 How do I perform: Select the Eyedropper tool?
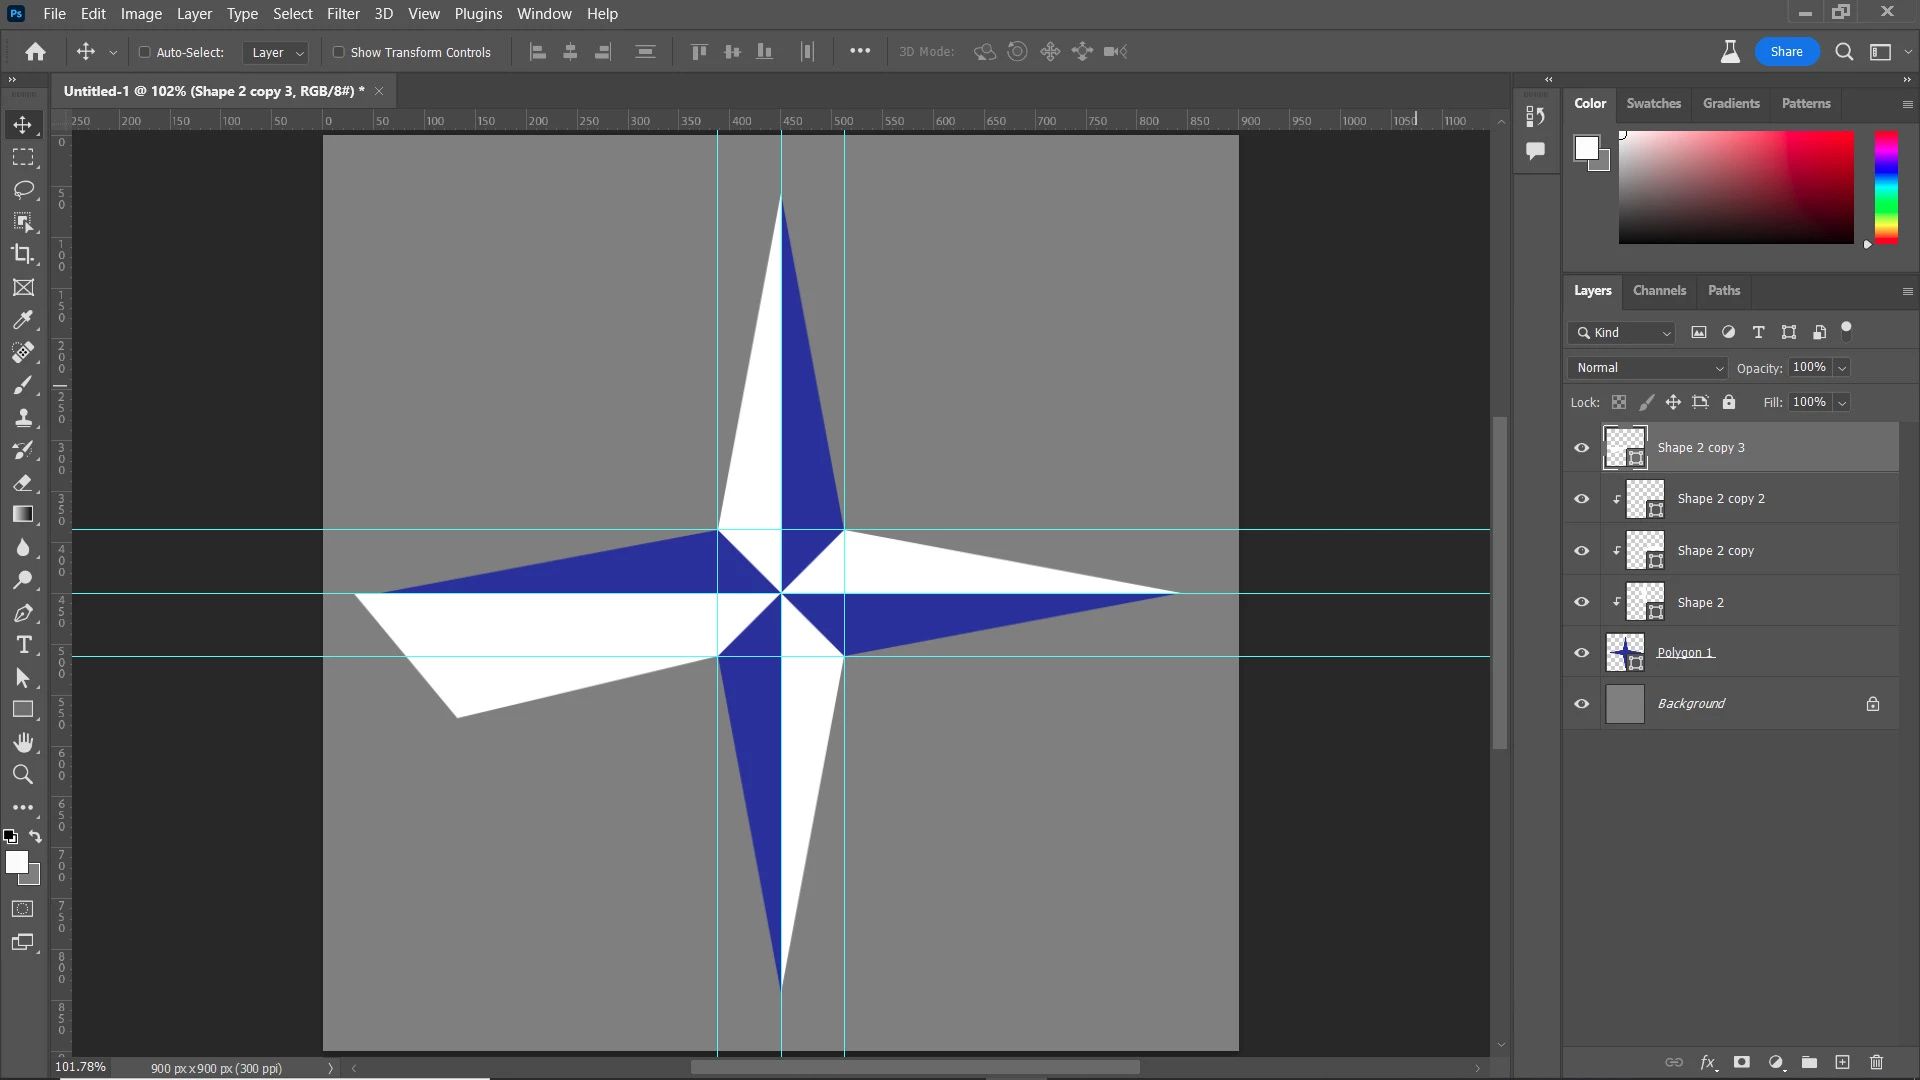22,320
